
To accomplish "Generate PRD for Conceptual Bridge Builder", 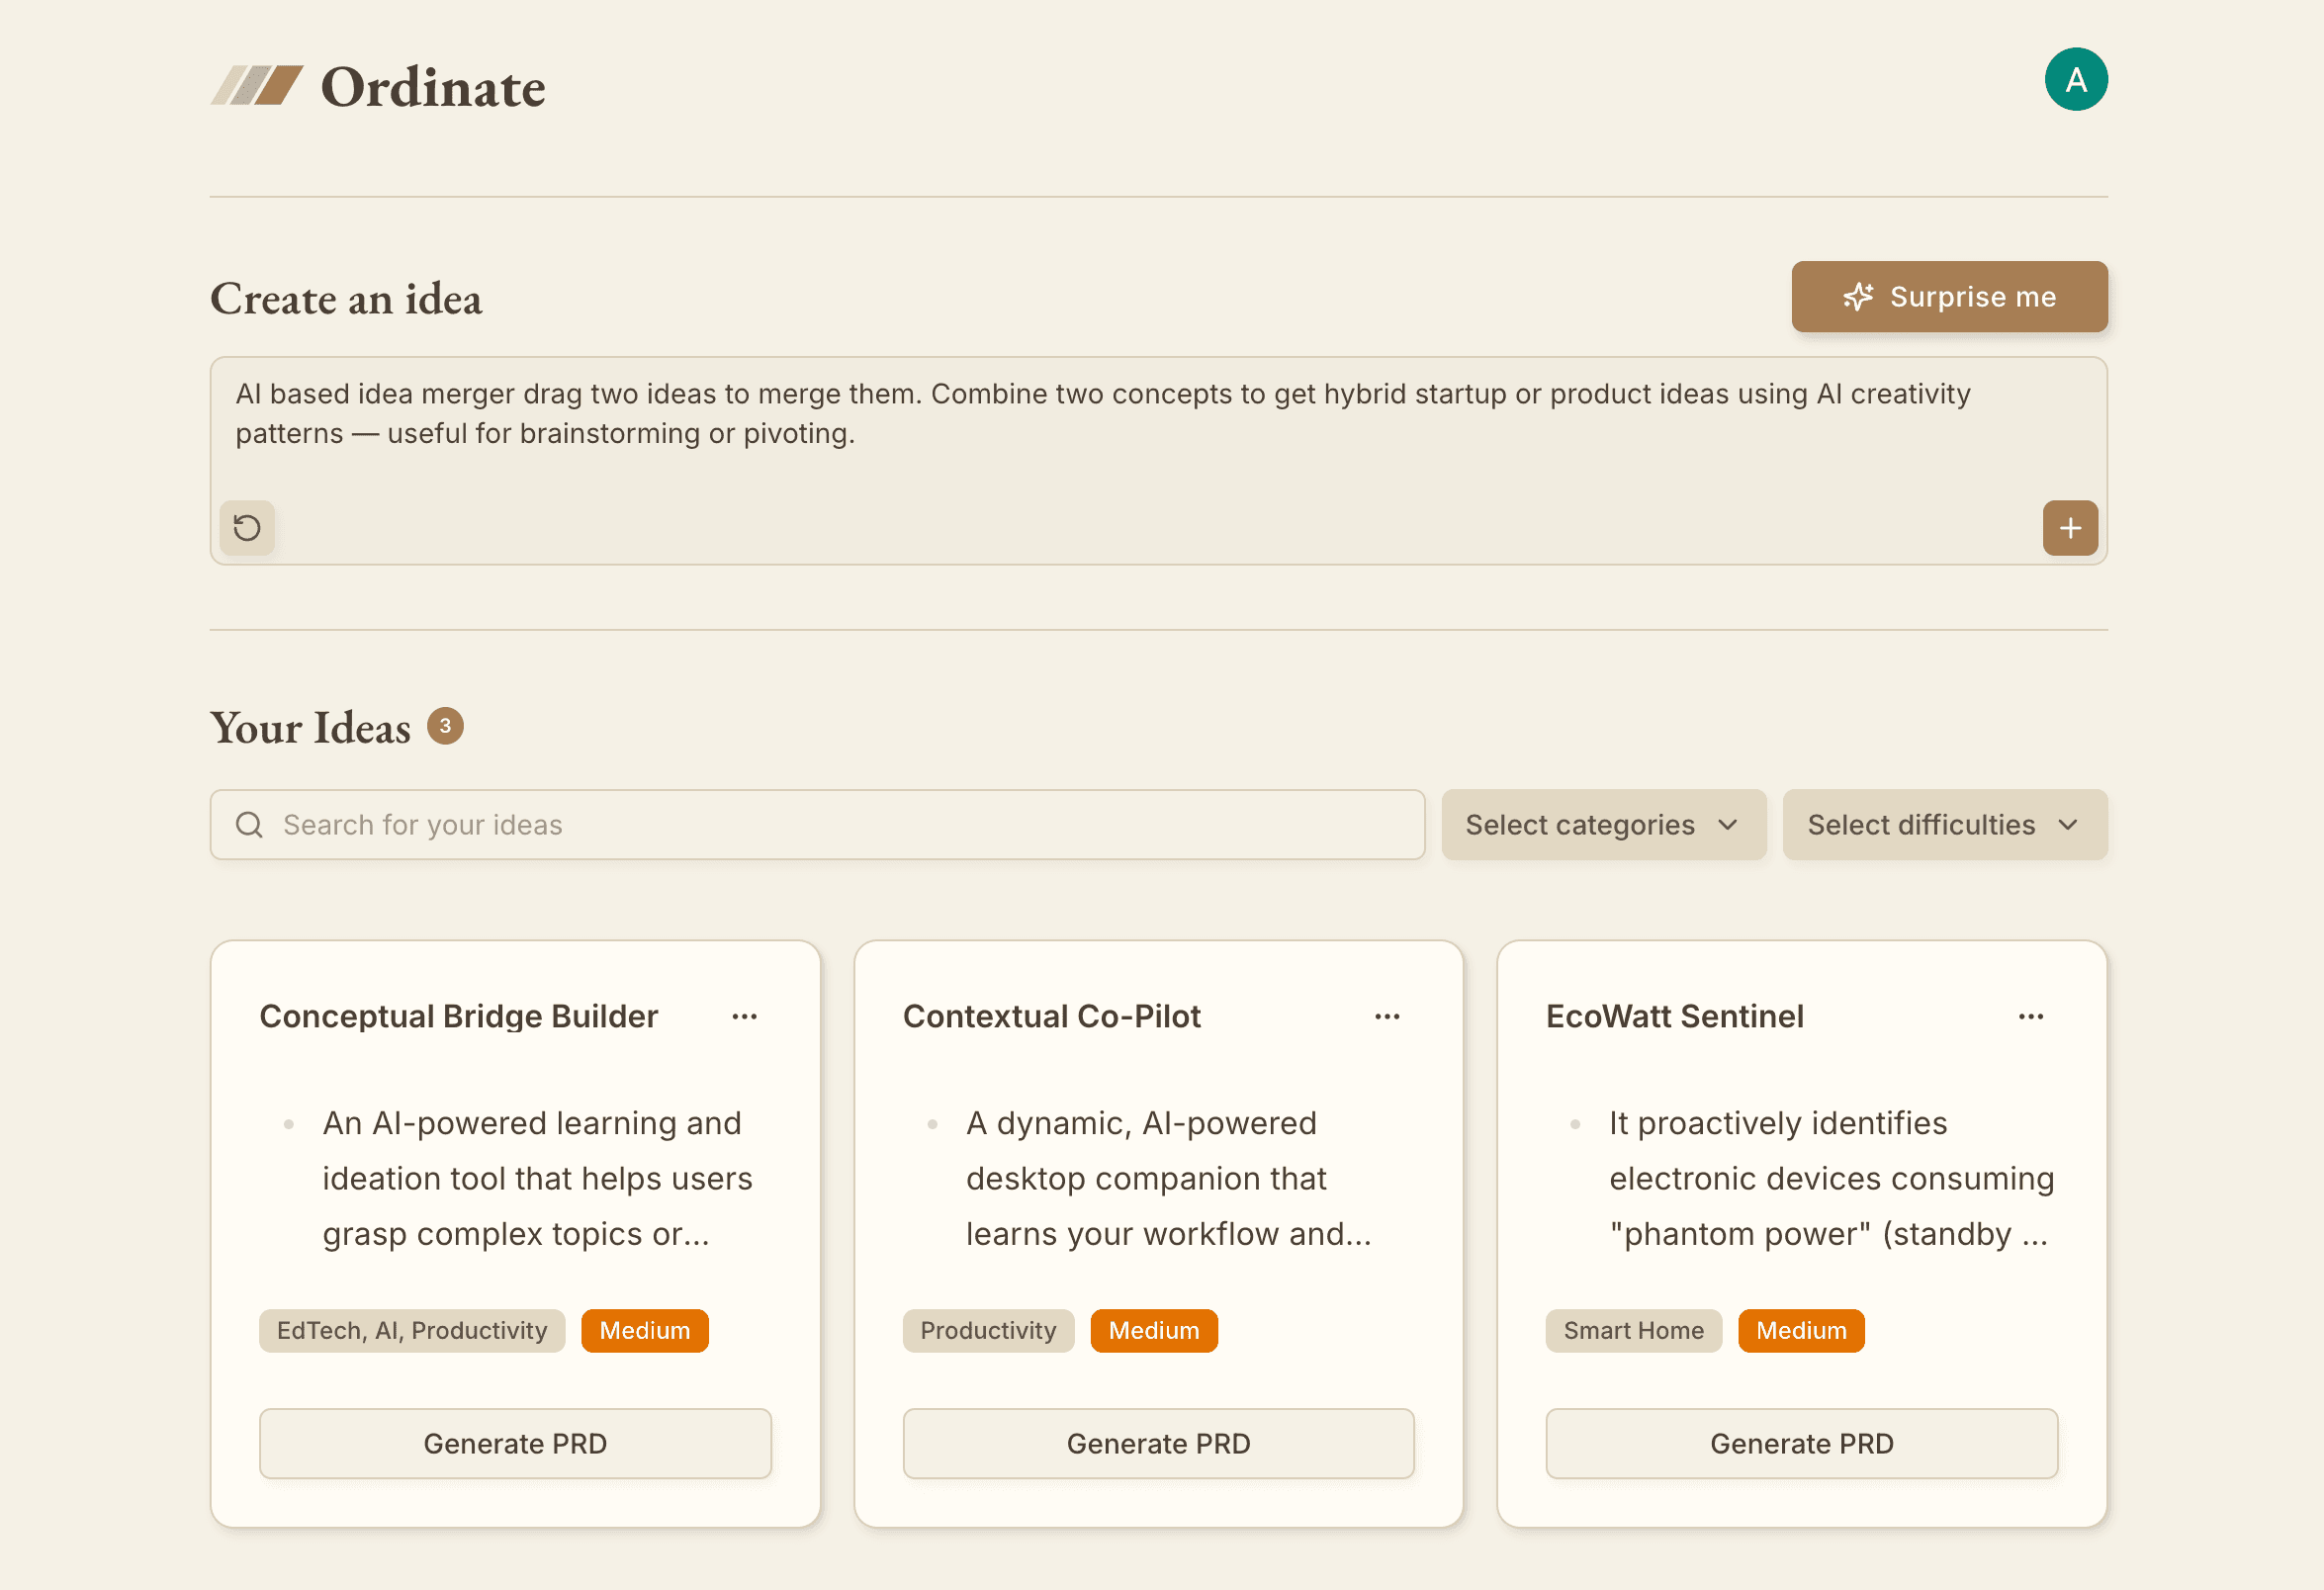I will [x=515, y=1443].
